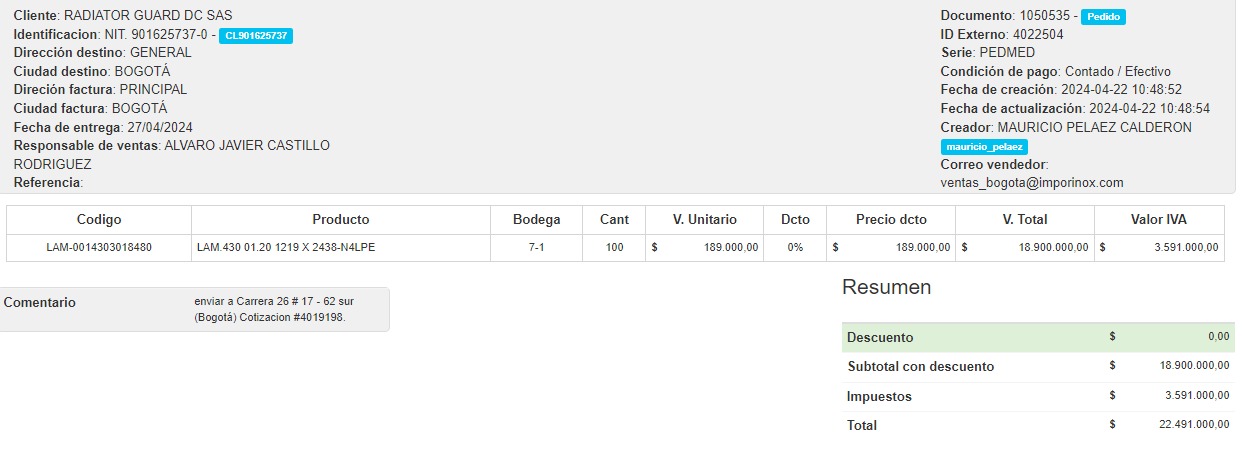Click the Impuestos summary row
Viewport: 1242px width, 454px height.
1037,396
